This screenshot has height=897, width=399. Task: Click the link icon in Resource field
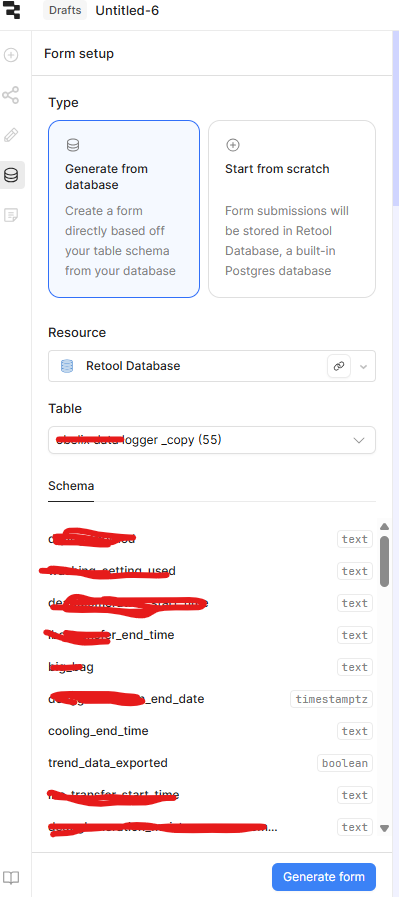point(339,366)
